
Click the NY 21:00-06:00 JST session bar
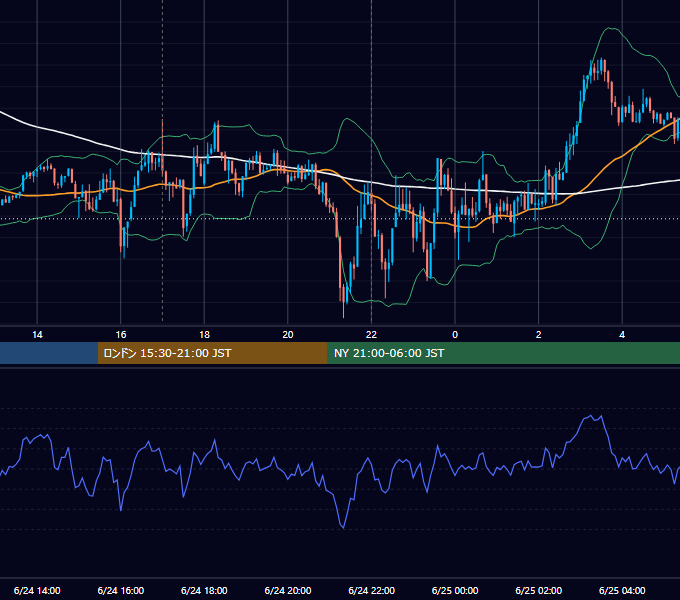click(x=503, y=353)
